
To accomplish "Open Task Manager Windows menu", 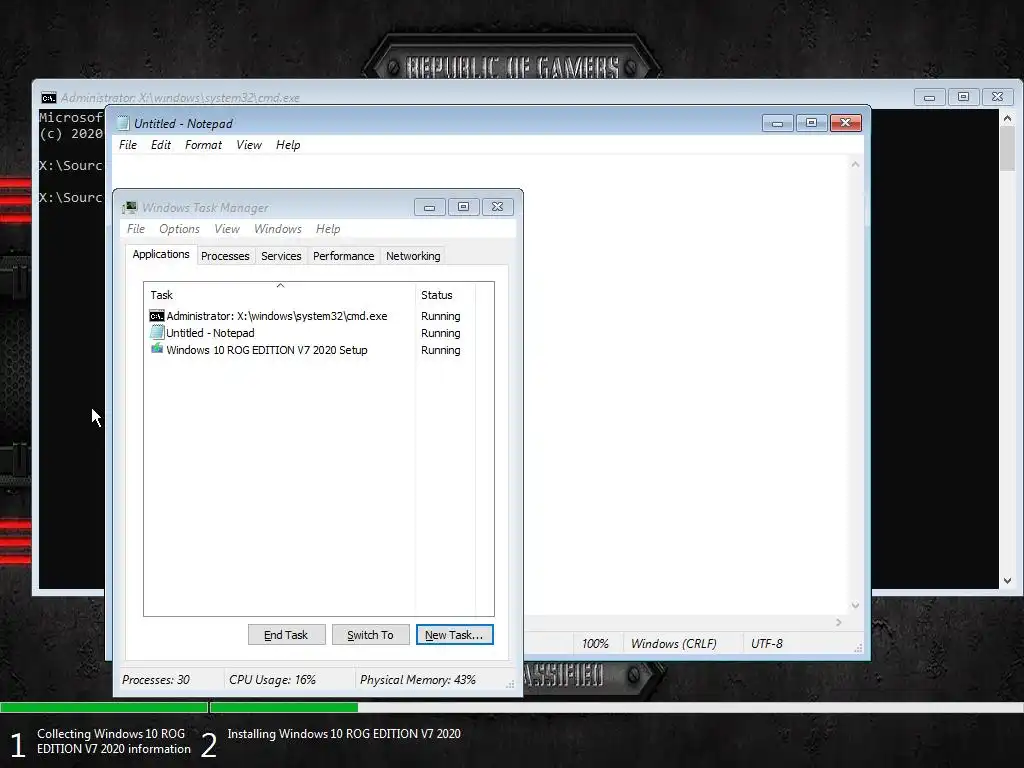I will click(x=278, y=229).
